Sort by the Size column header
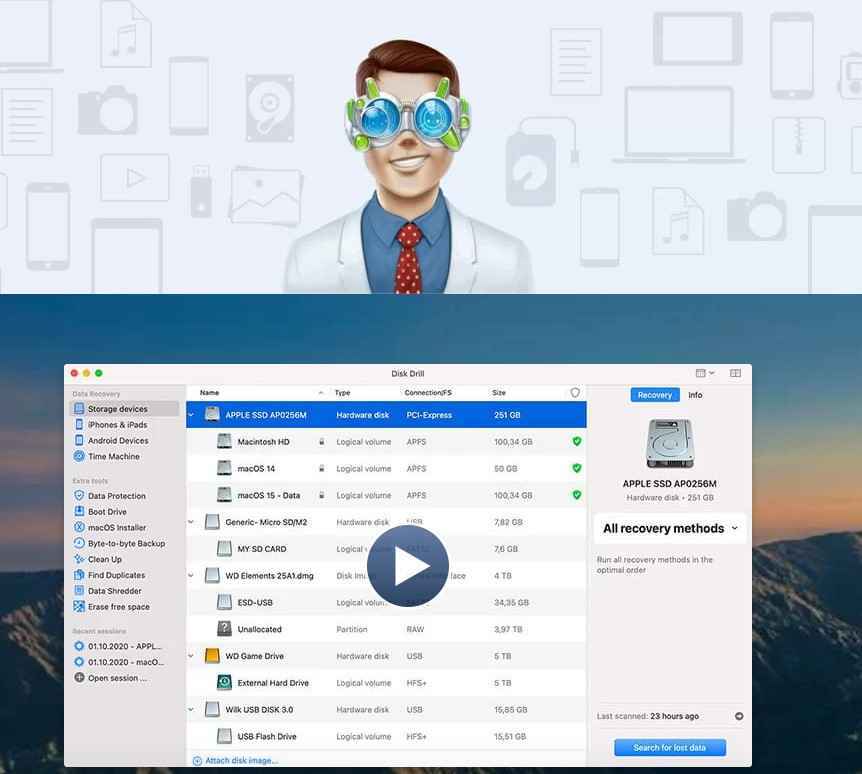This screenshot has height=774, width=862. click(x=499, y=392)
